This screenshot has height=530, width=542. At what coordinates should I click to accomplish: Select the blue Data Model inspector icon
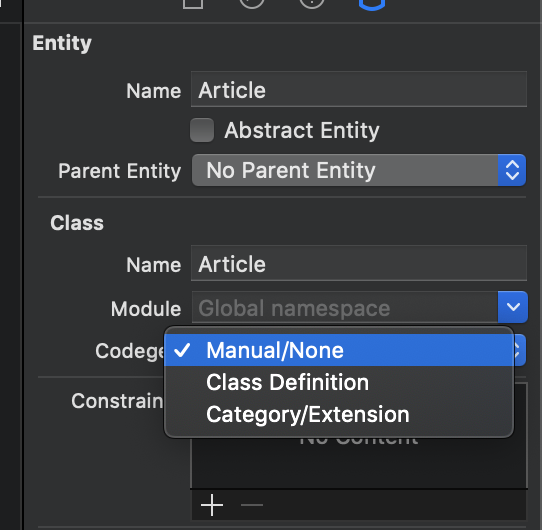click(x=372, y=3)
